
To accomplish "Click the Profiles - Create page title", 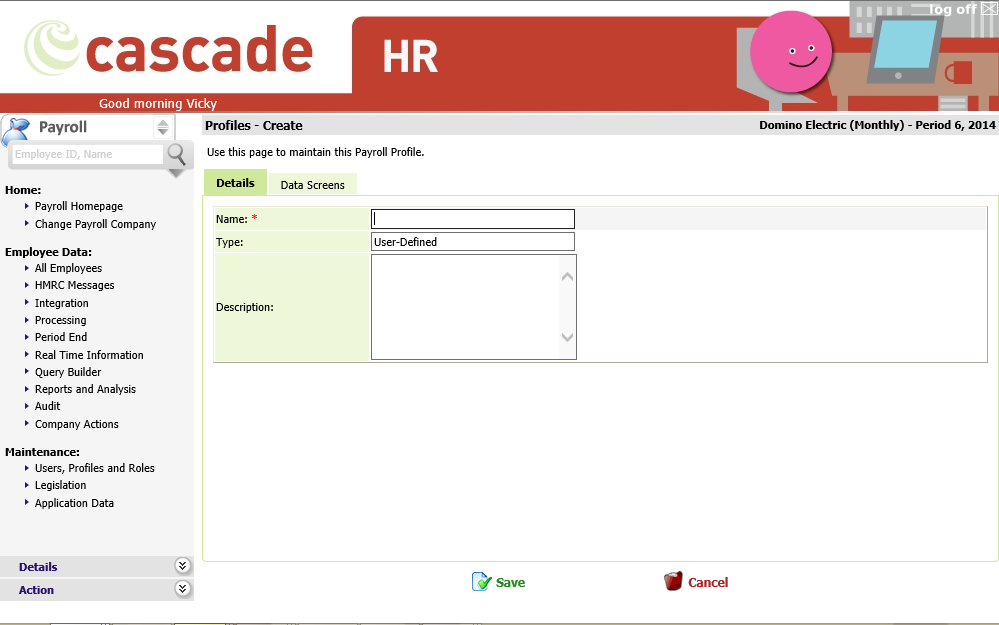I will pyautogui.click(x=254, y=126).
